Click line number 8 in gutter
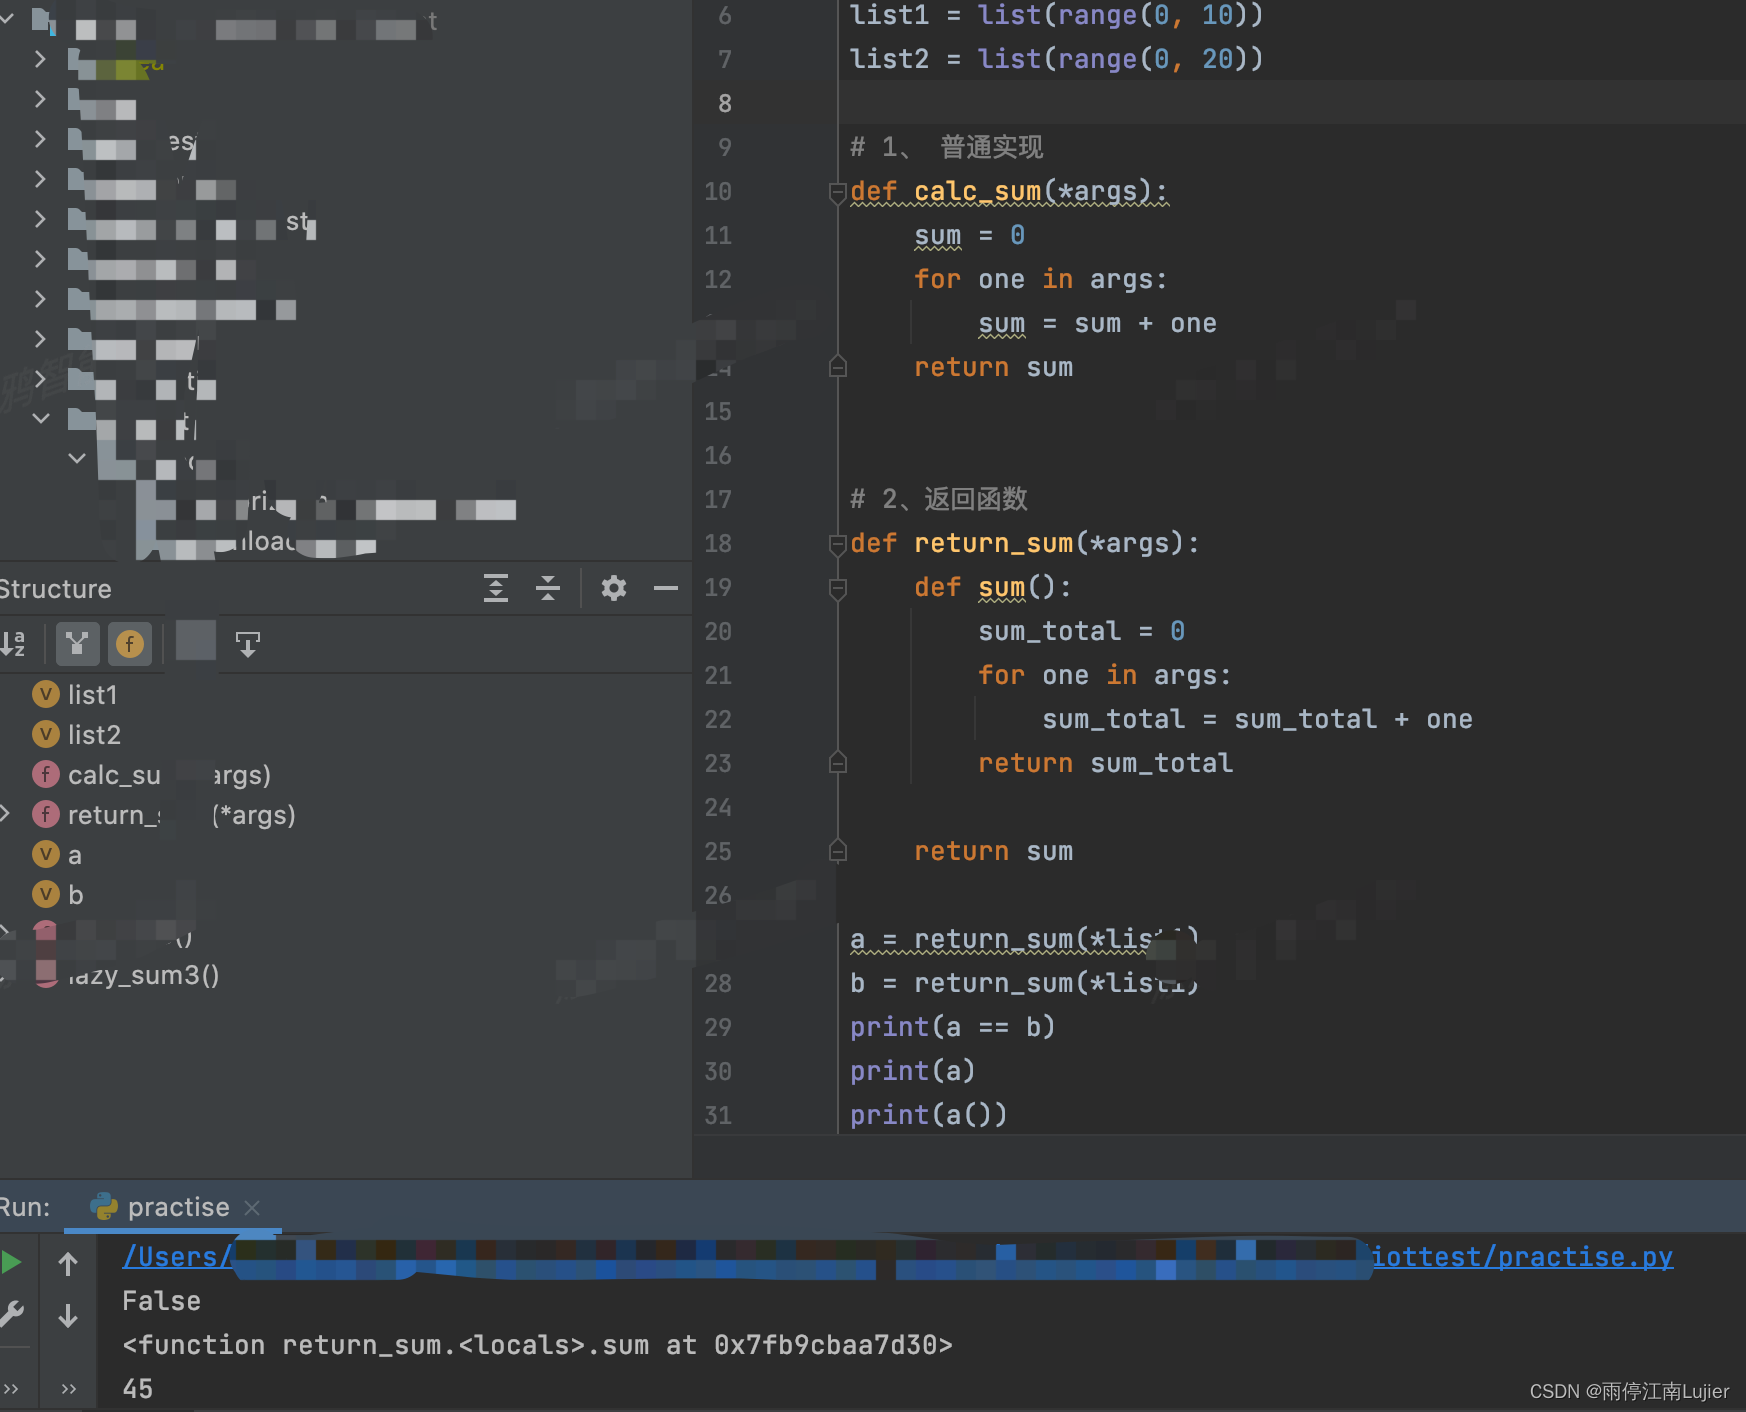1746x1412 pixels. [x=725, y=103]
